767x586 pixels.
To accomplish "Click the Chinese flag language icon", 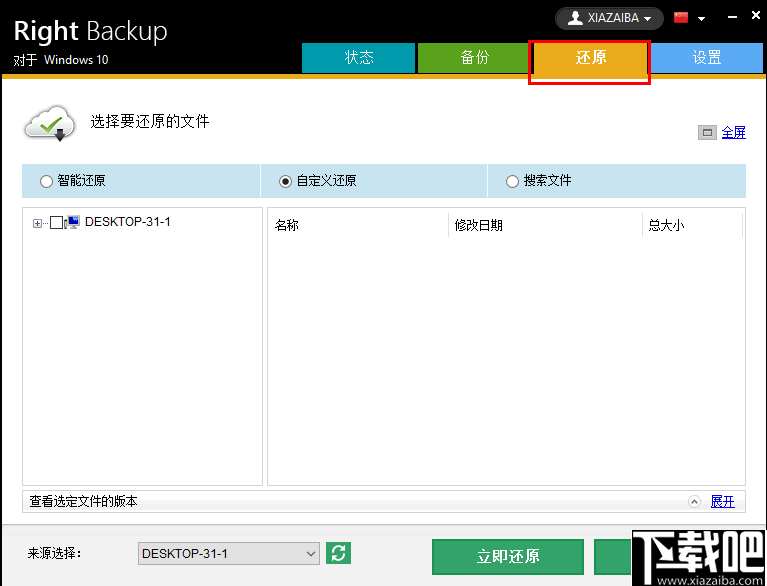I will click(x=680, y=18).
